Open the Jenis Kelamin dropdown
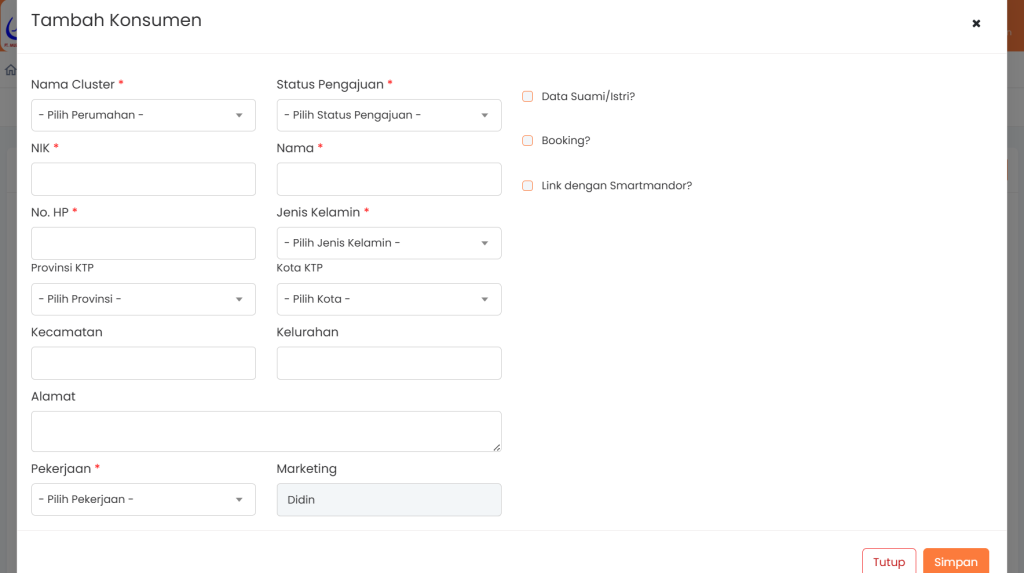 point(389,243)
